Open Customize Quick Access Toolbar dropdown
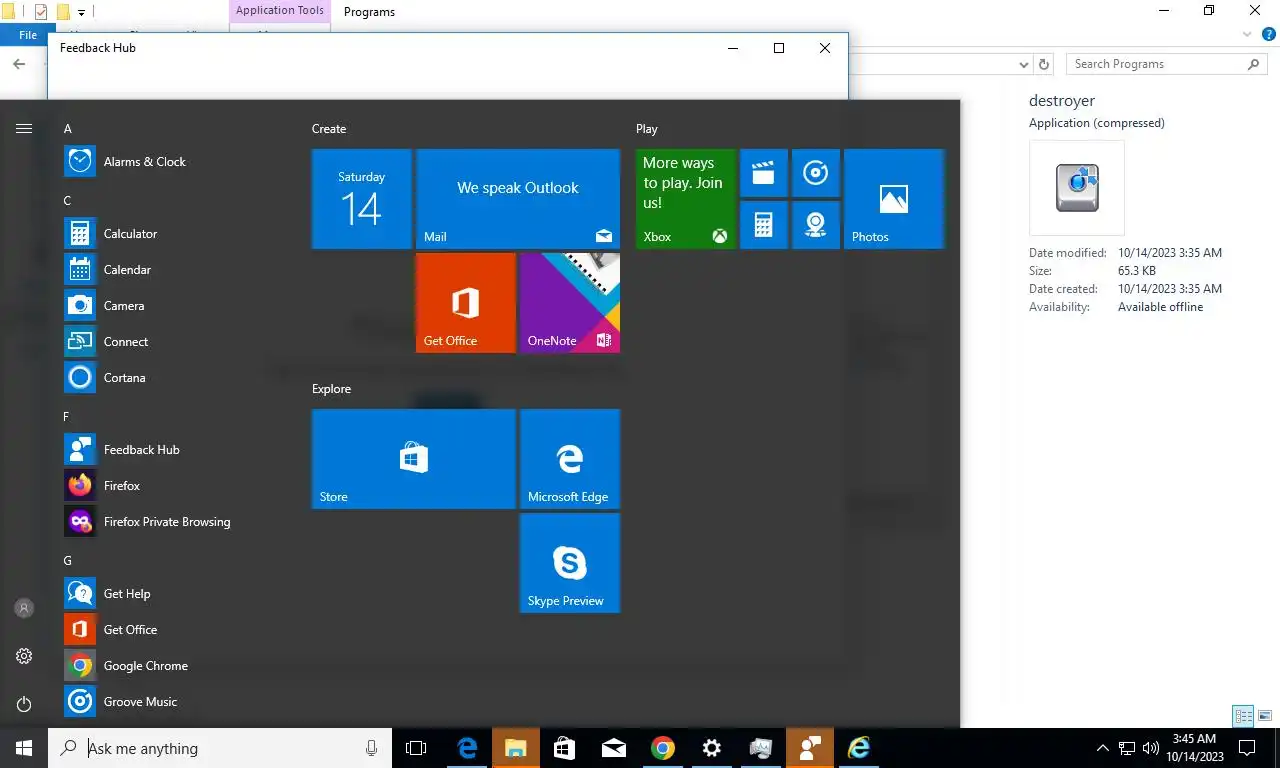This screenshot has height=768, width=1280. [82, 13]
